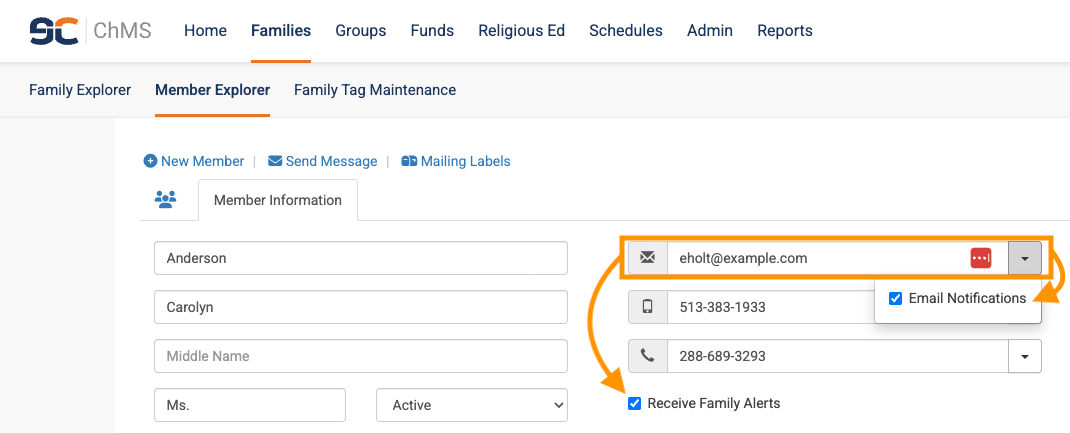Click the mobile phone icon

tap(648, 307)
